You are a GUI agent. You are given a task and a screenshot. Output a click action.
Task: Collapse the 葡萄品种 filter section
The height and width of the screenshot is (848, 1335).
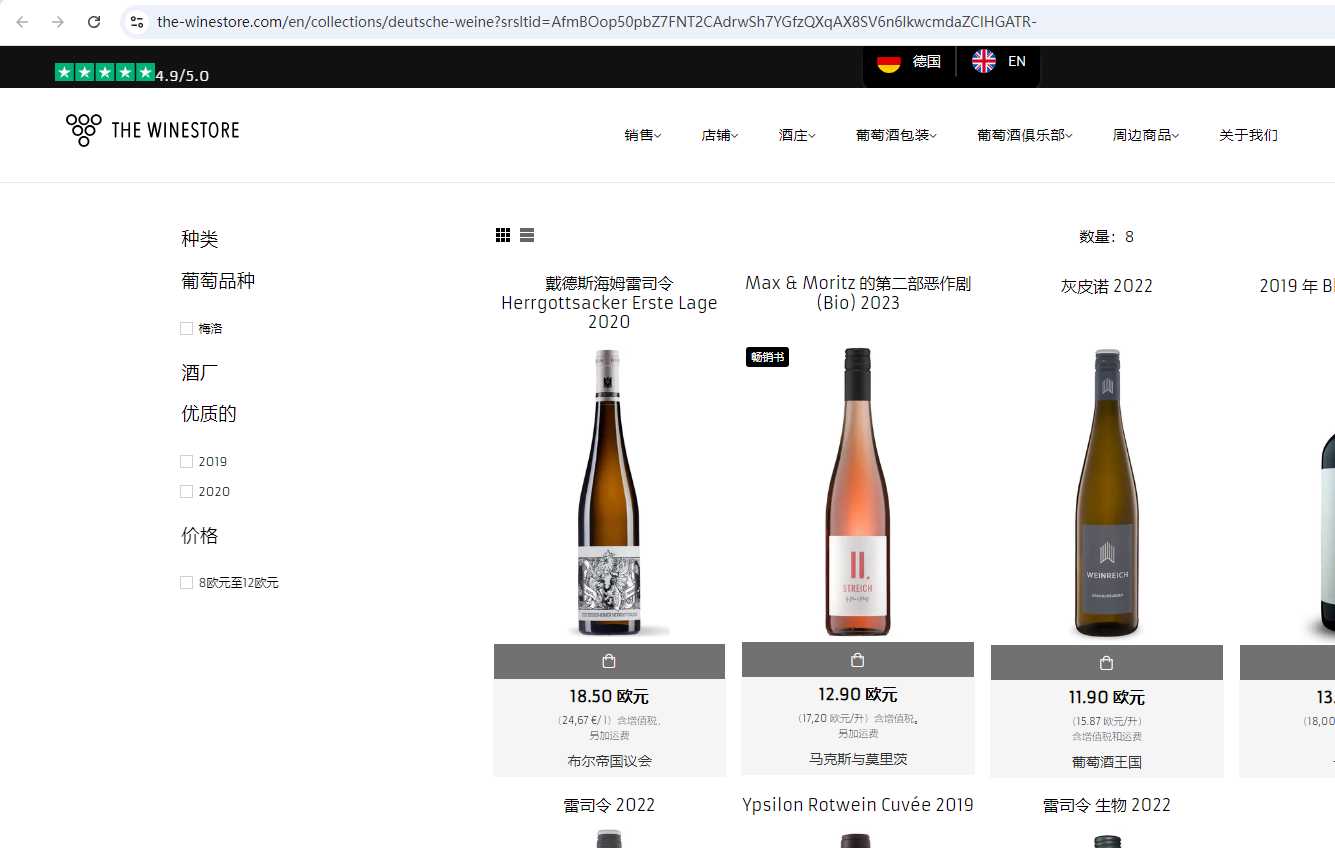pyautogui.click(x=218, y=281)
